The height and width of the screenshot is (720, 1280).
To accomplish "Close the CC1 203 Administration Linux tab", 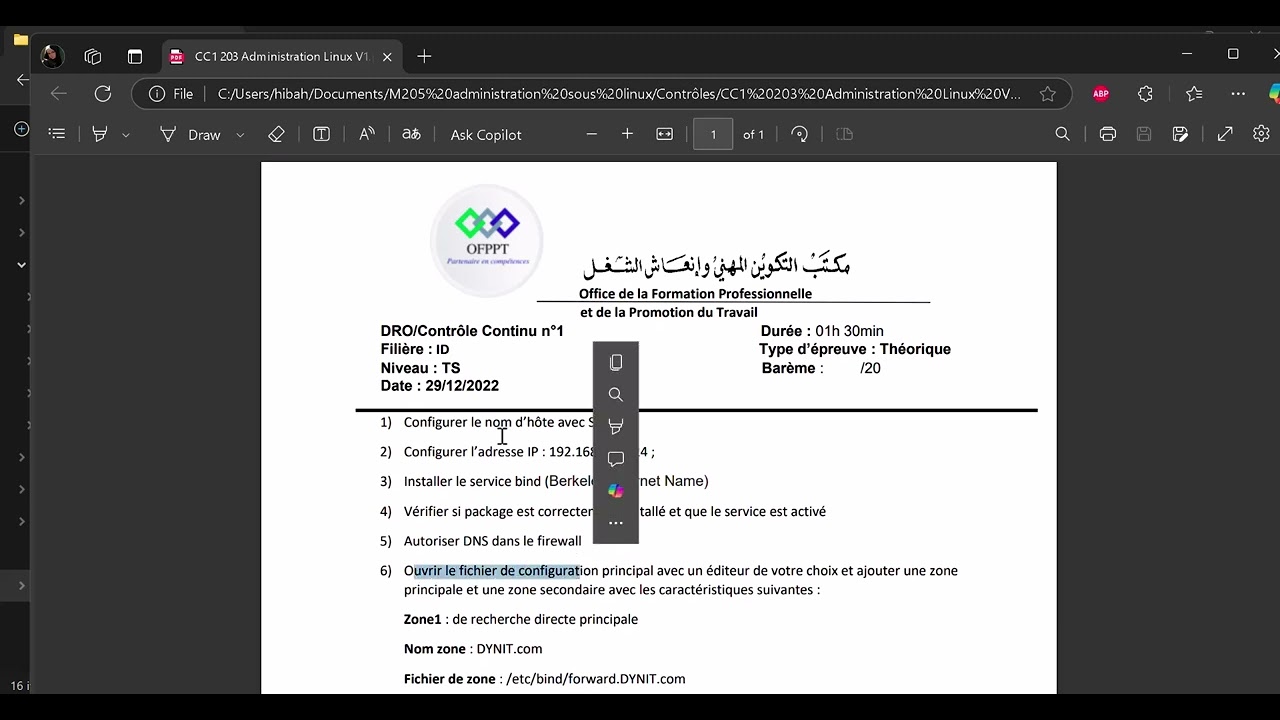I will (x=387, y=57).
